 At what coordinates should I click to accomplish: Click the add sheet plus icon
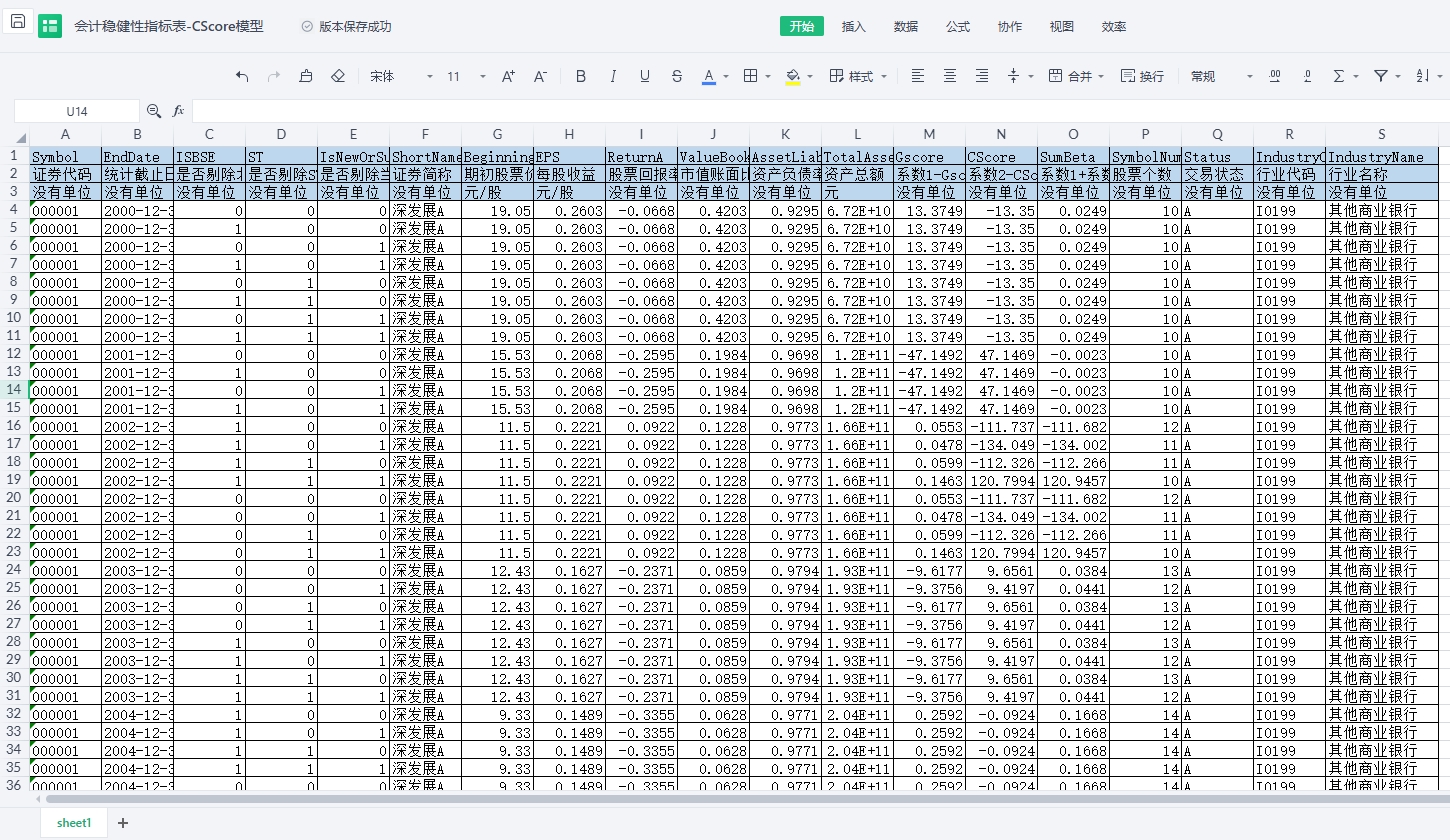(x=123, y=823)
